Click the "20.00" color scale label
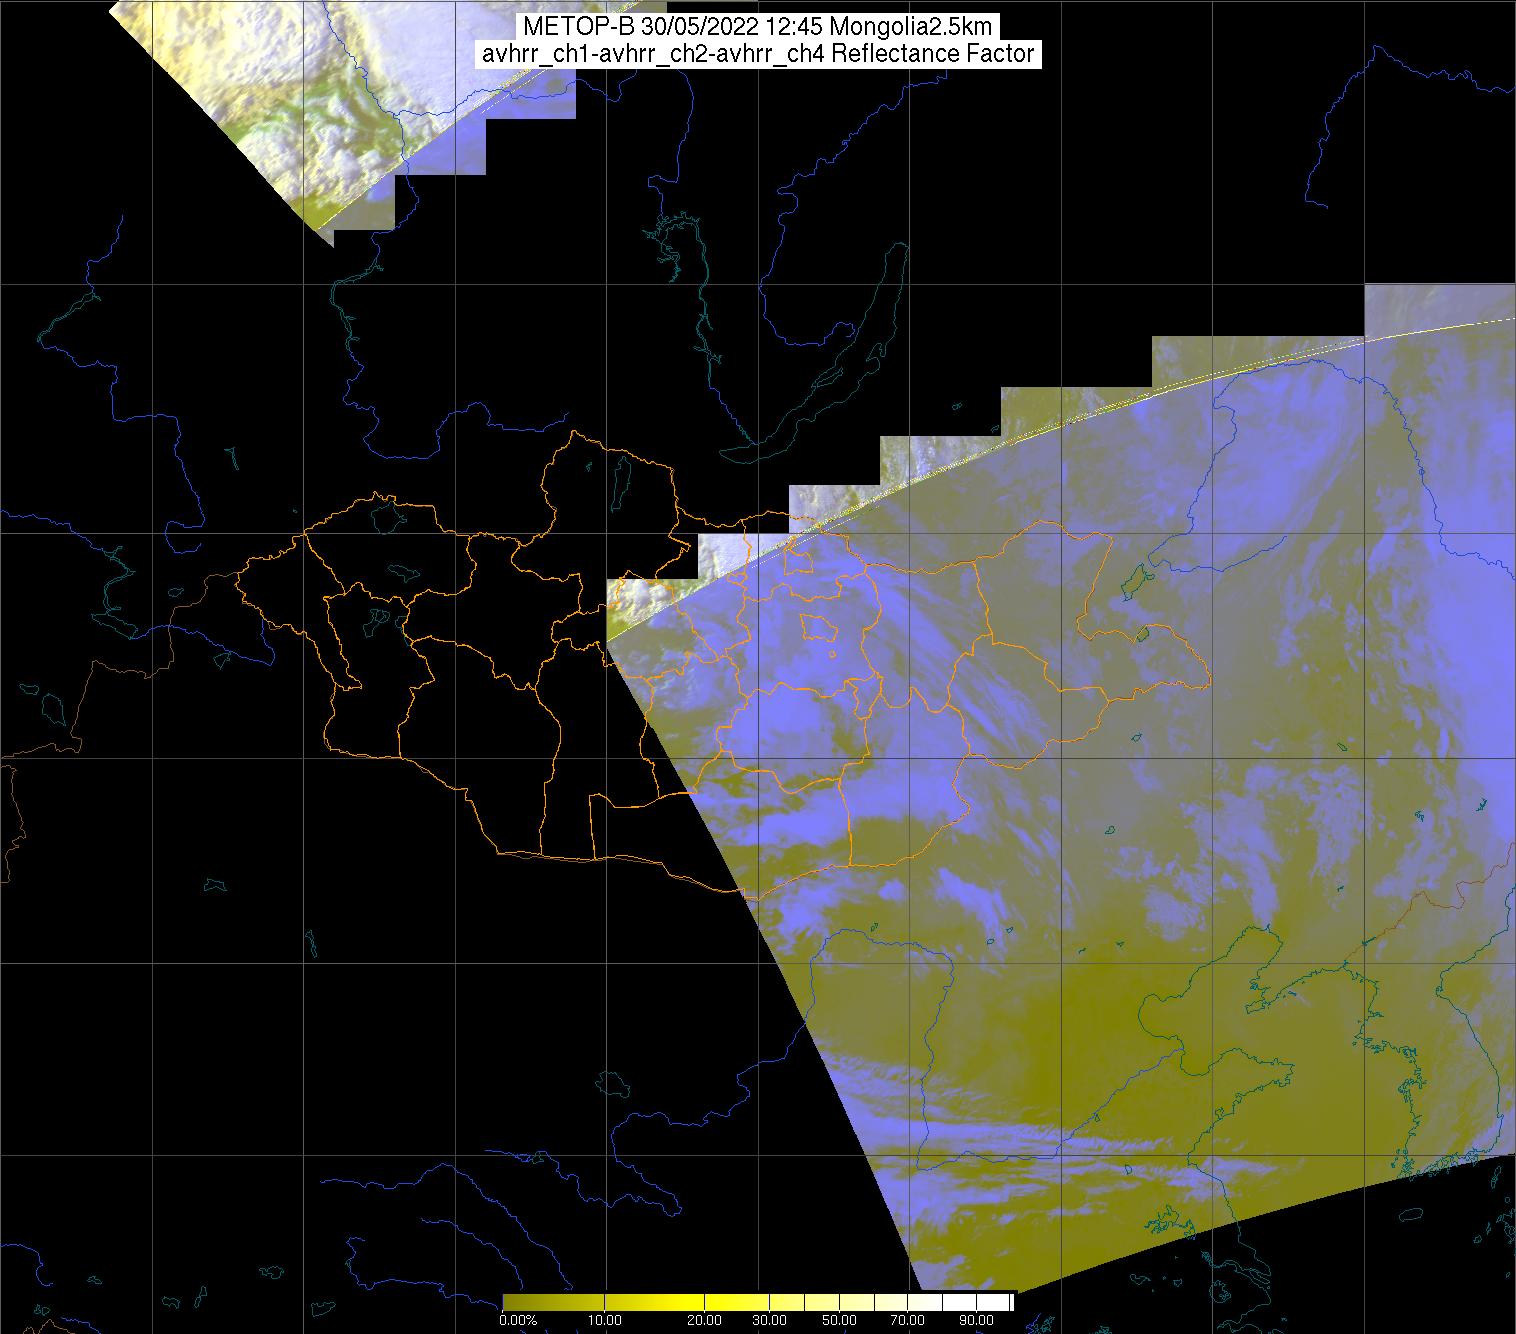The height and width of the screenshot is (1334, 1516). 706,1321
